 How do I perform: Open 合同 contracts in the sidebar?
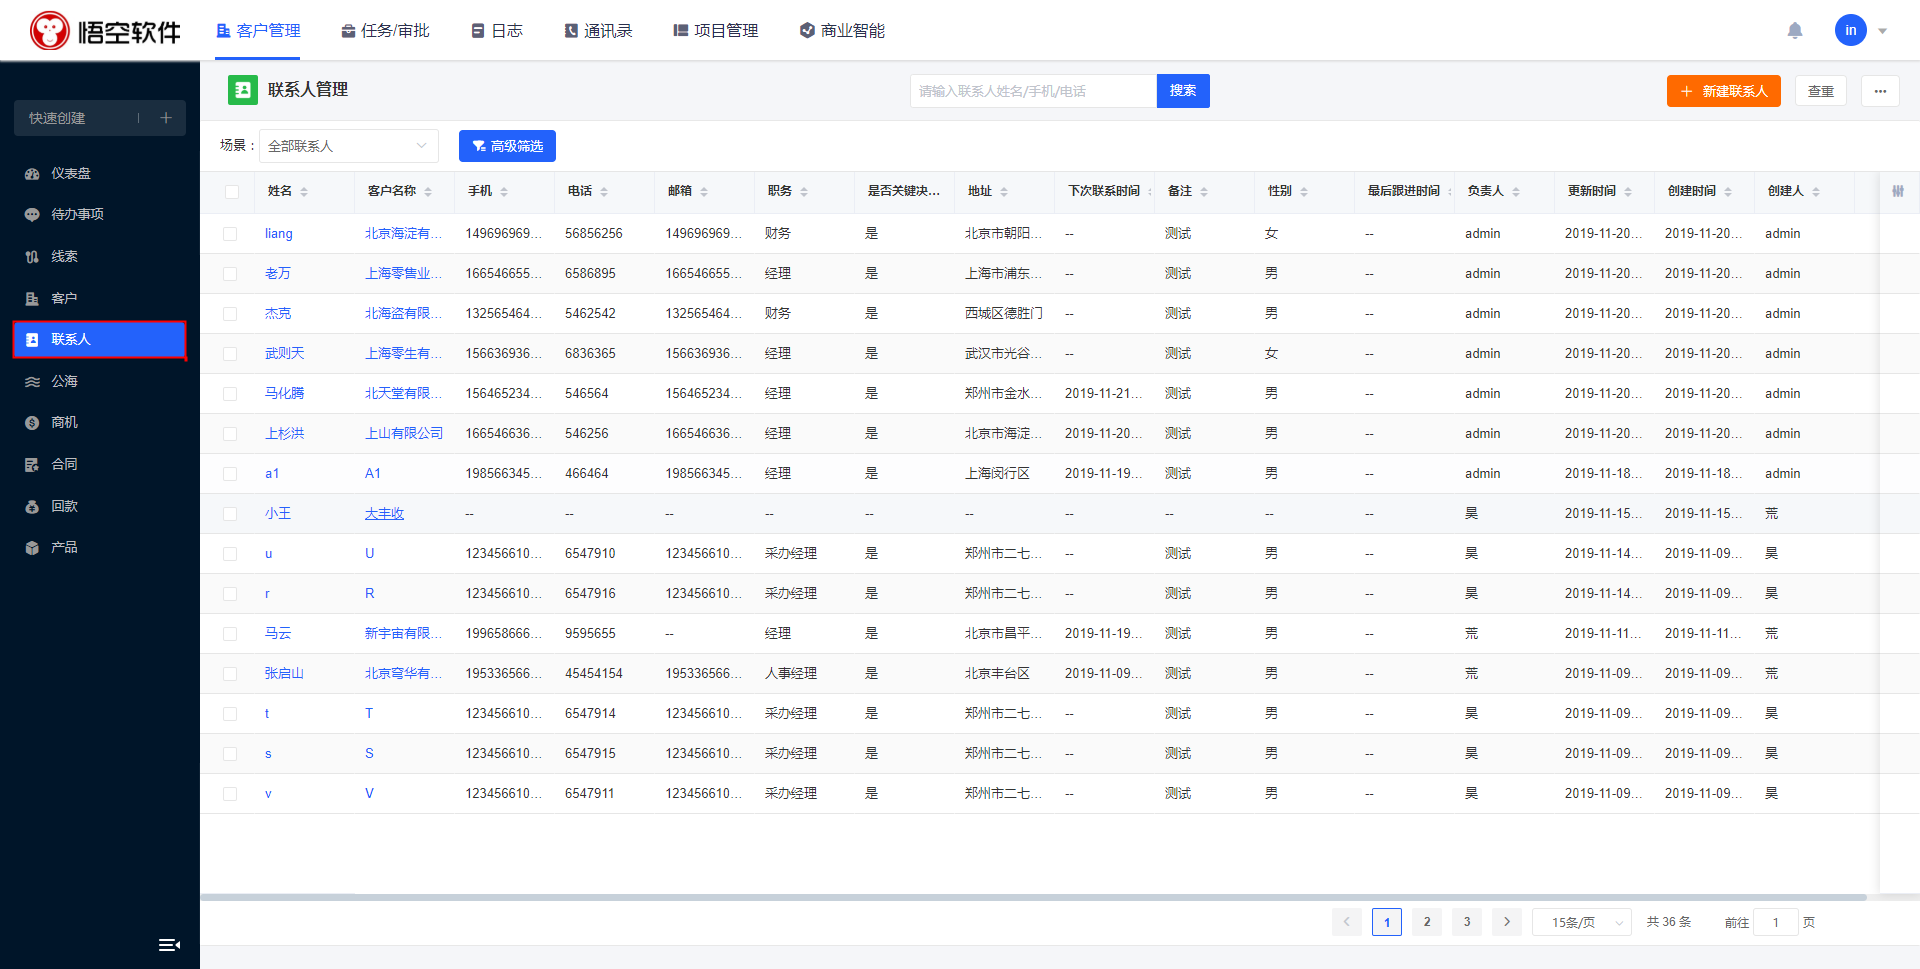100,464
